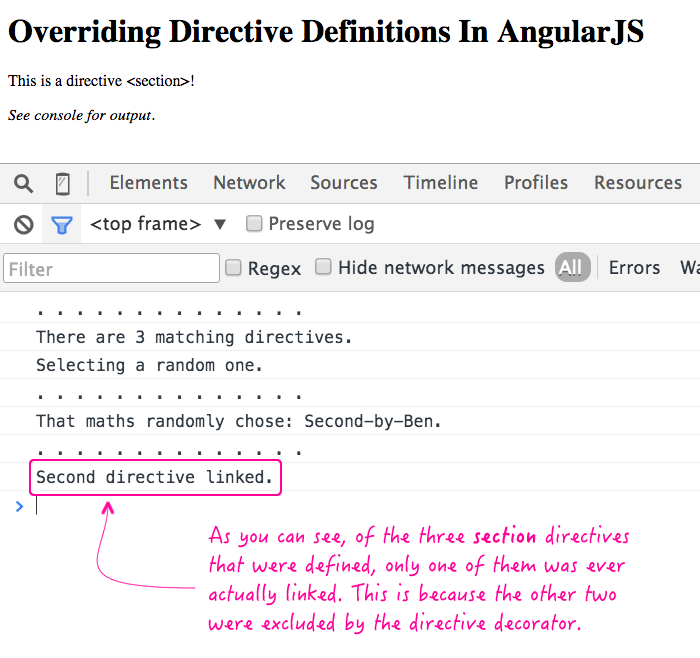Open the Network tab

point(249,183)
